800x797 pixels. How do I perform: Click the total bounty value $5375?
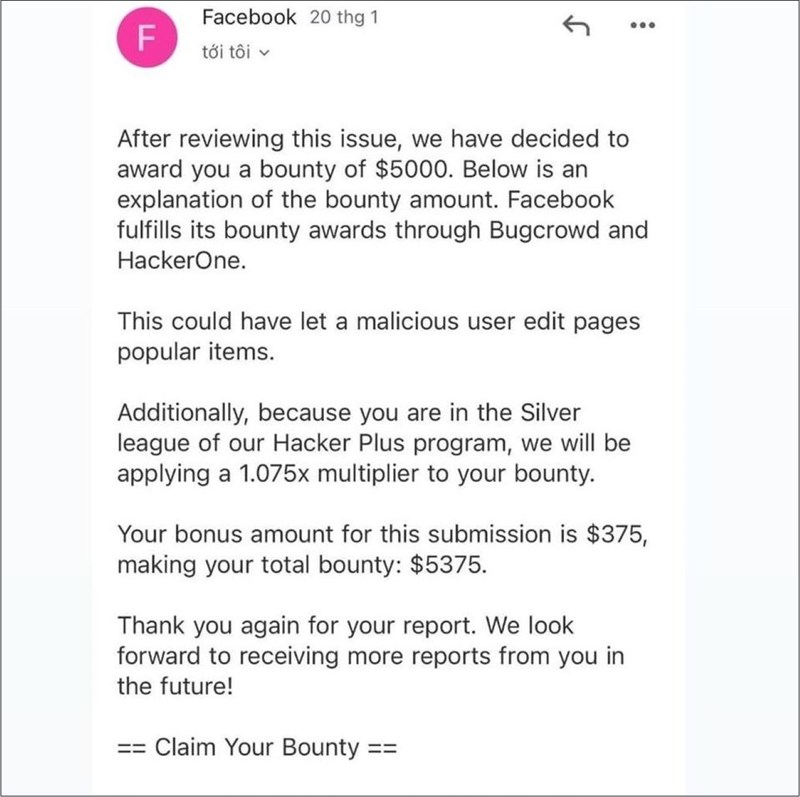click(448, 565)
